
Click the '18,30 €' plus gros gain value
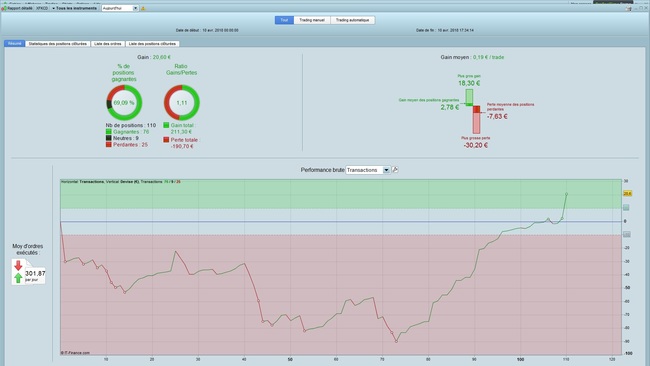click(469, 83)
